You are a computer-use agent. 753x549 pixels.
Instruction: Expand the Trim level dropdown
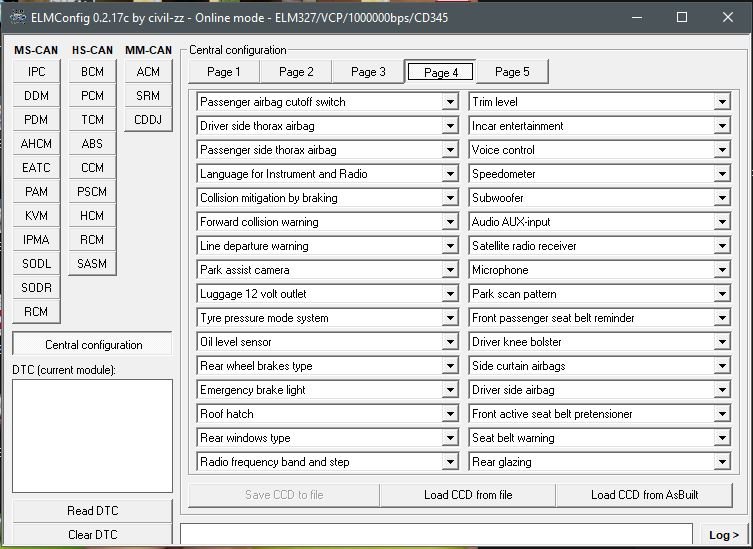coord(722,102)
